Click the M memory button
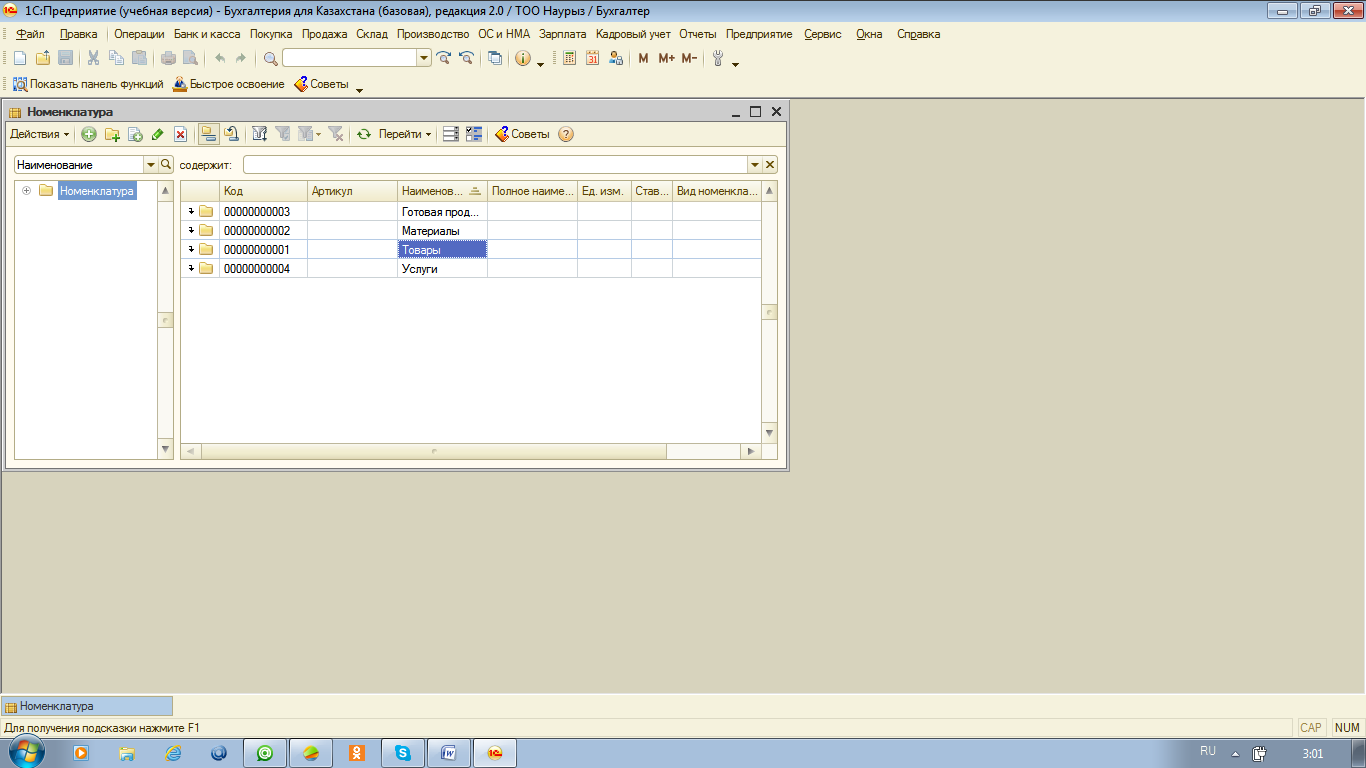1366x768 pixels. (x=643, y=58)
